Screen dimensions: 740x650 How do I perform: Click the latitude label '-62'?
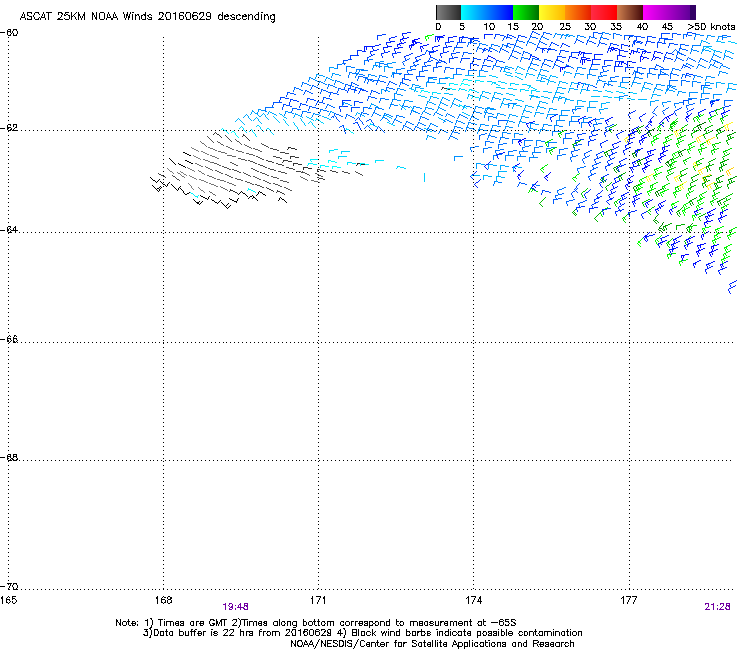pos(10,128)
